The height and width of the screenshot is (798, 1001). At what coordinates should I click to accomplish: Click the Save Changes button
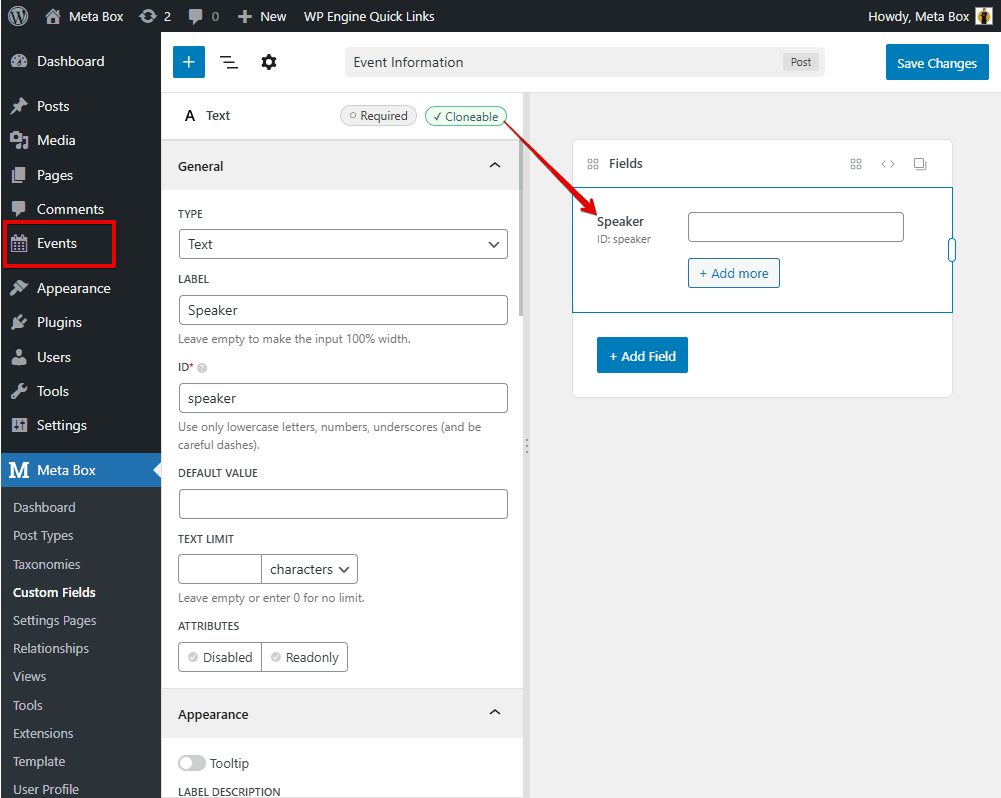[x=936, y=63]
